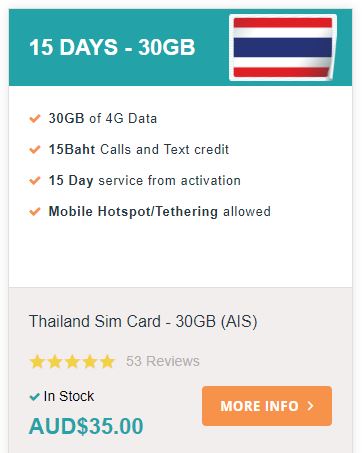Click the Thailand flag image
The height and width of the screenshot is (453, 362).
coord(283,47)
